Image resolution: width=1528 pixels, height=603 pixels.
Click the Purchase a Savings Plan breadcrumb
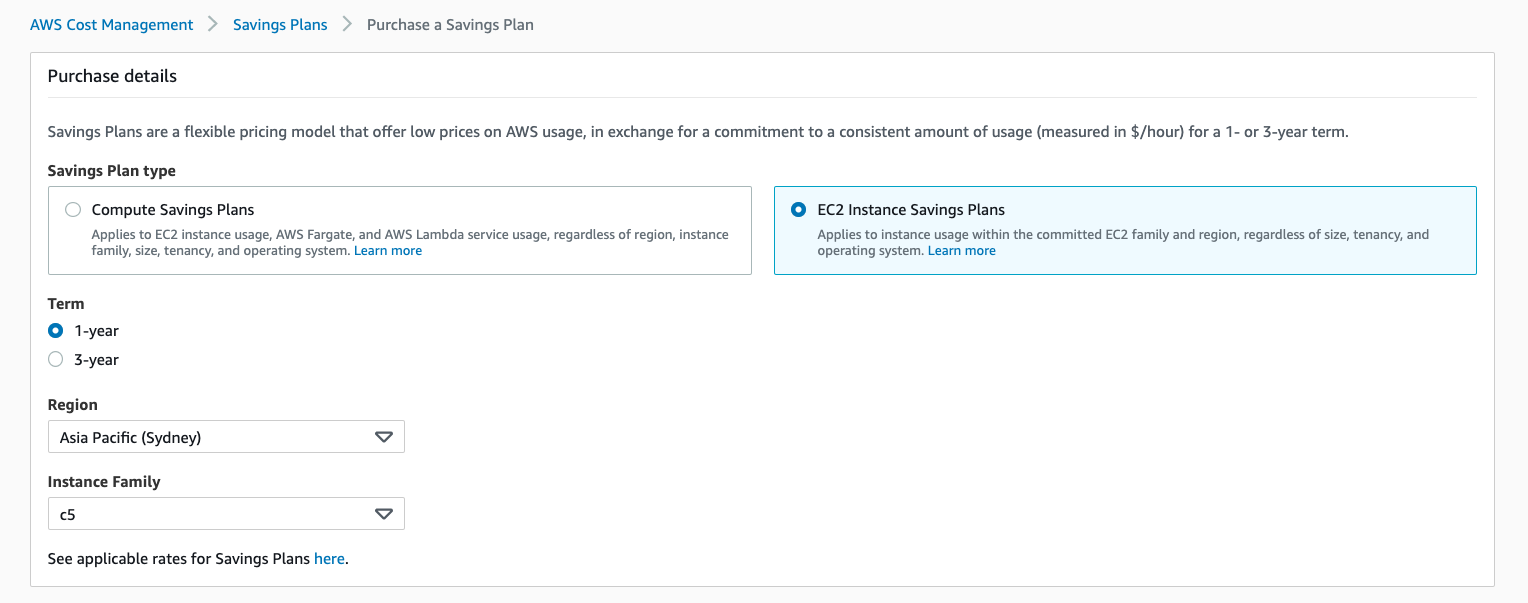pyautogui.click(x=450, y=25)
